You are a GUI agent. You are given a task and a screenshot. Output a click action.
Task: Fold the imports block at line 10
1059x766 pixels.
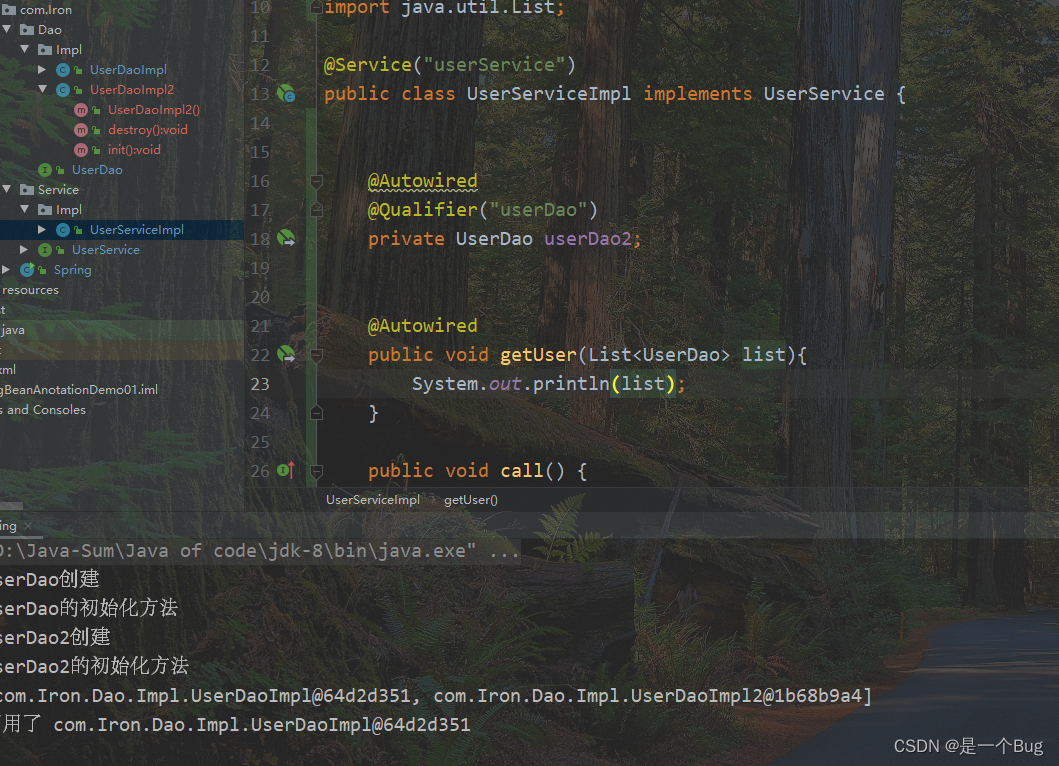click(316, 7)
